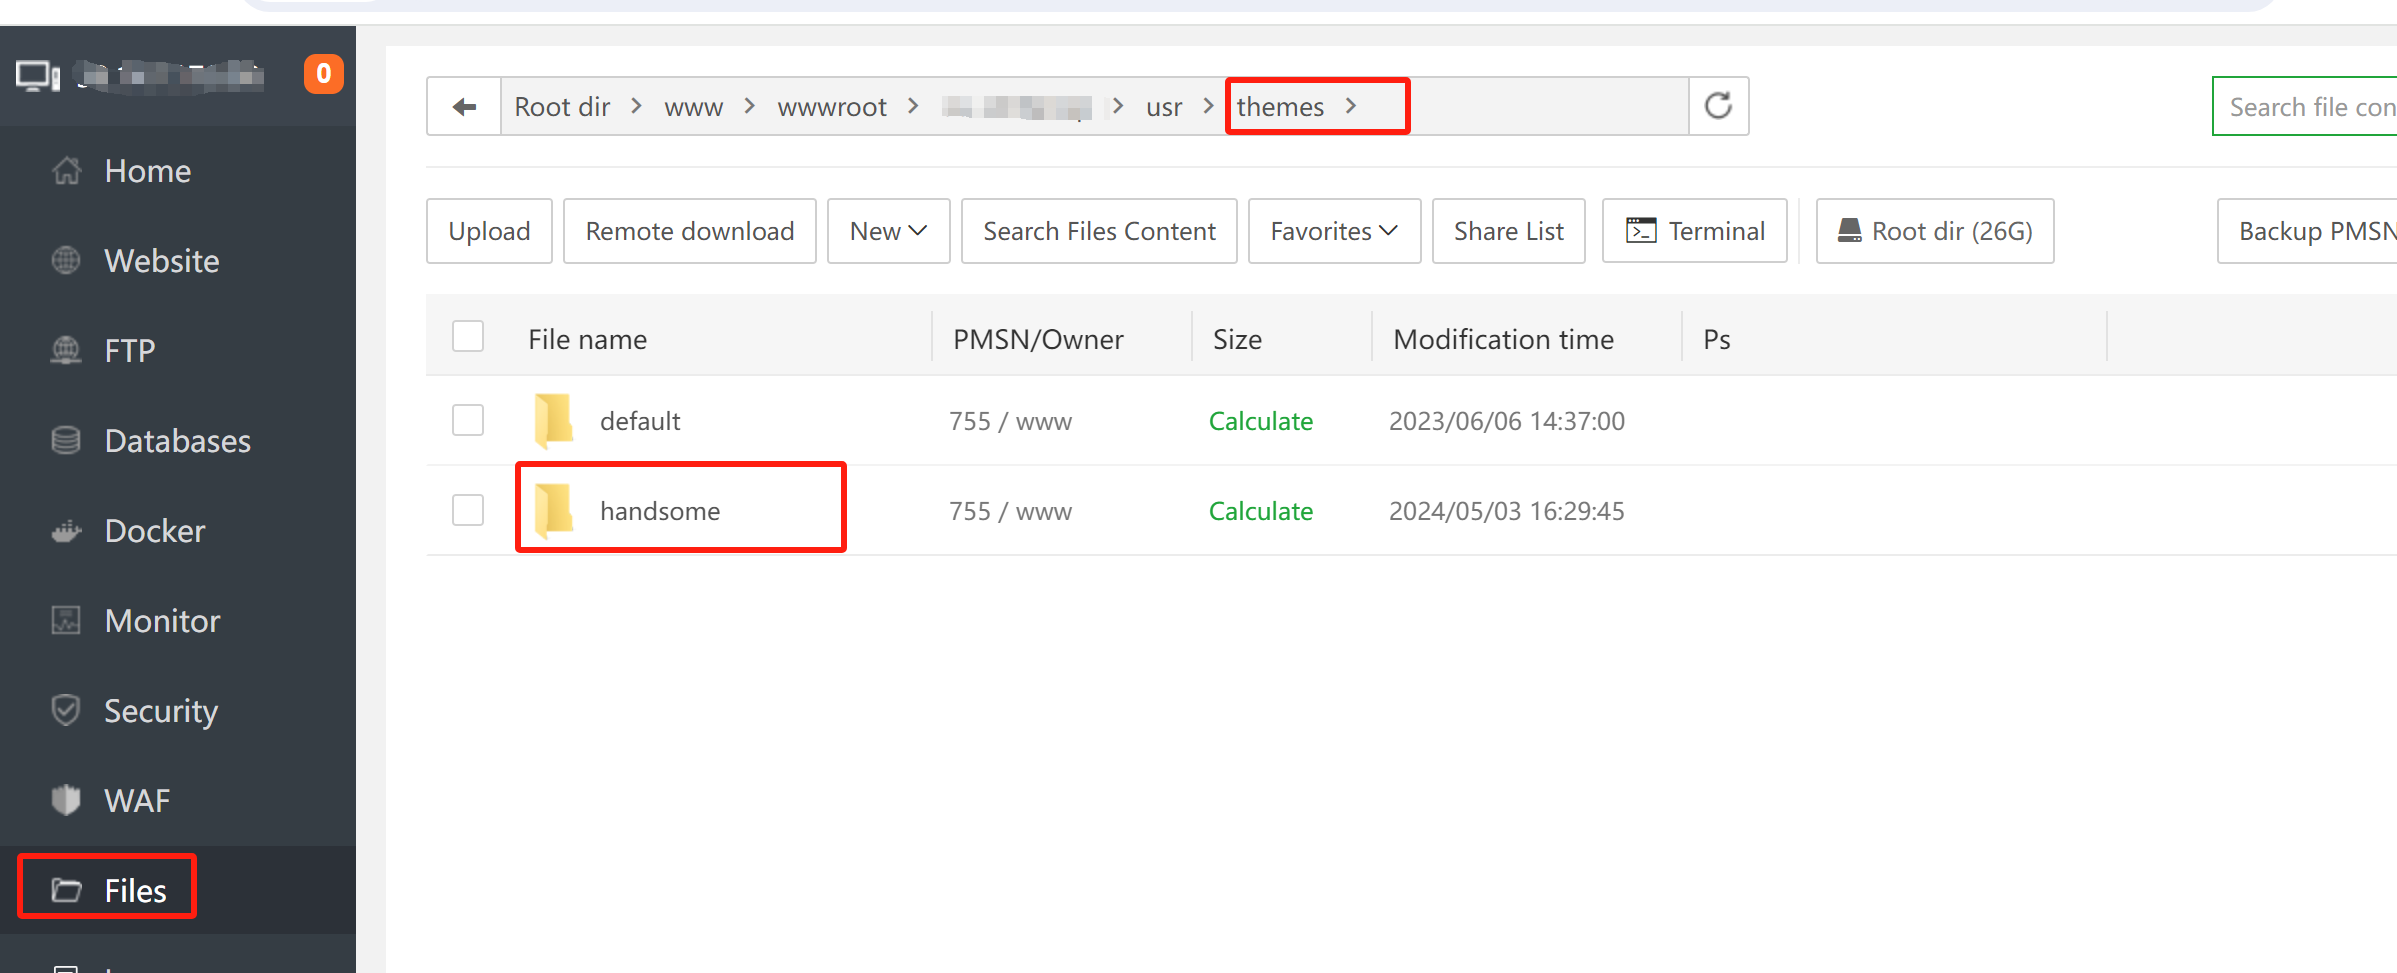Screen dimensions: 2397x973
Task: Click the default folder icon
Action: coord(553,421)
